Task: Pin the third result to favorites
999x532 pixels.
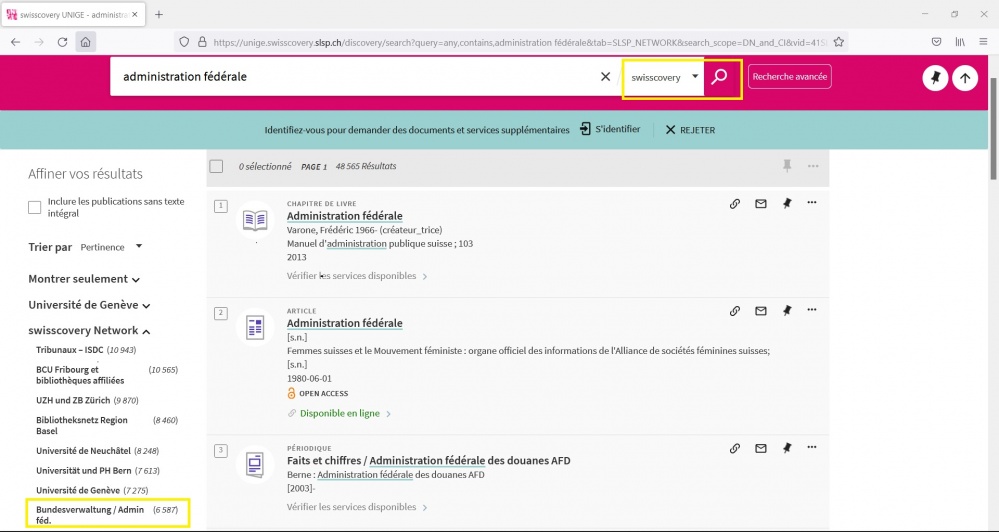Action: pos(786,448)
